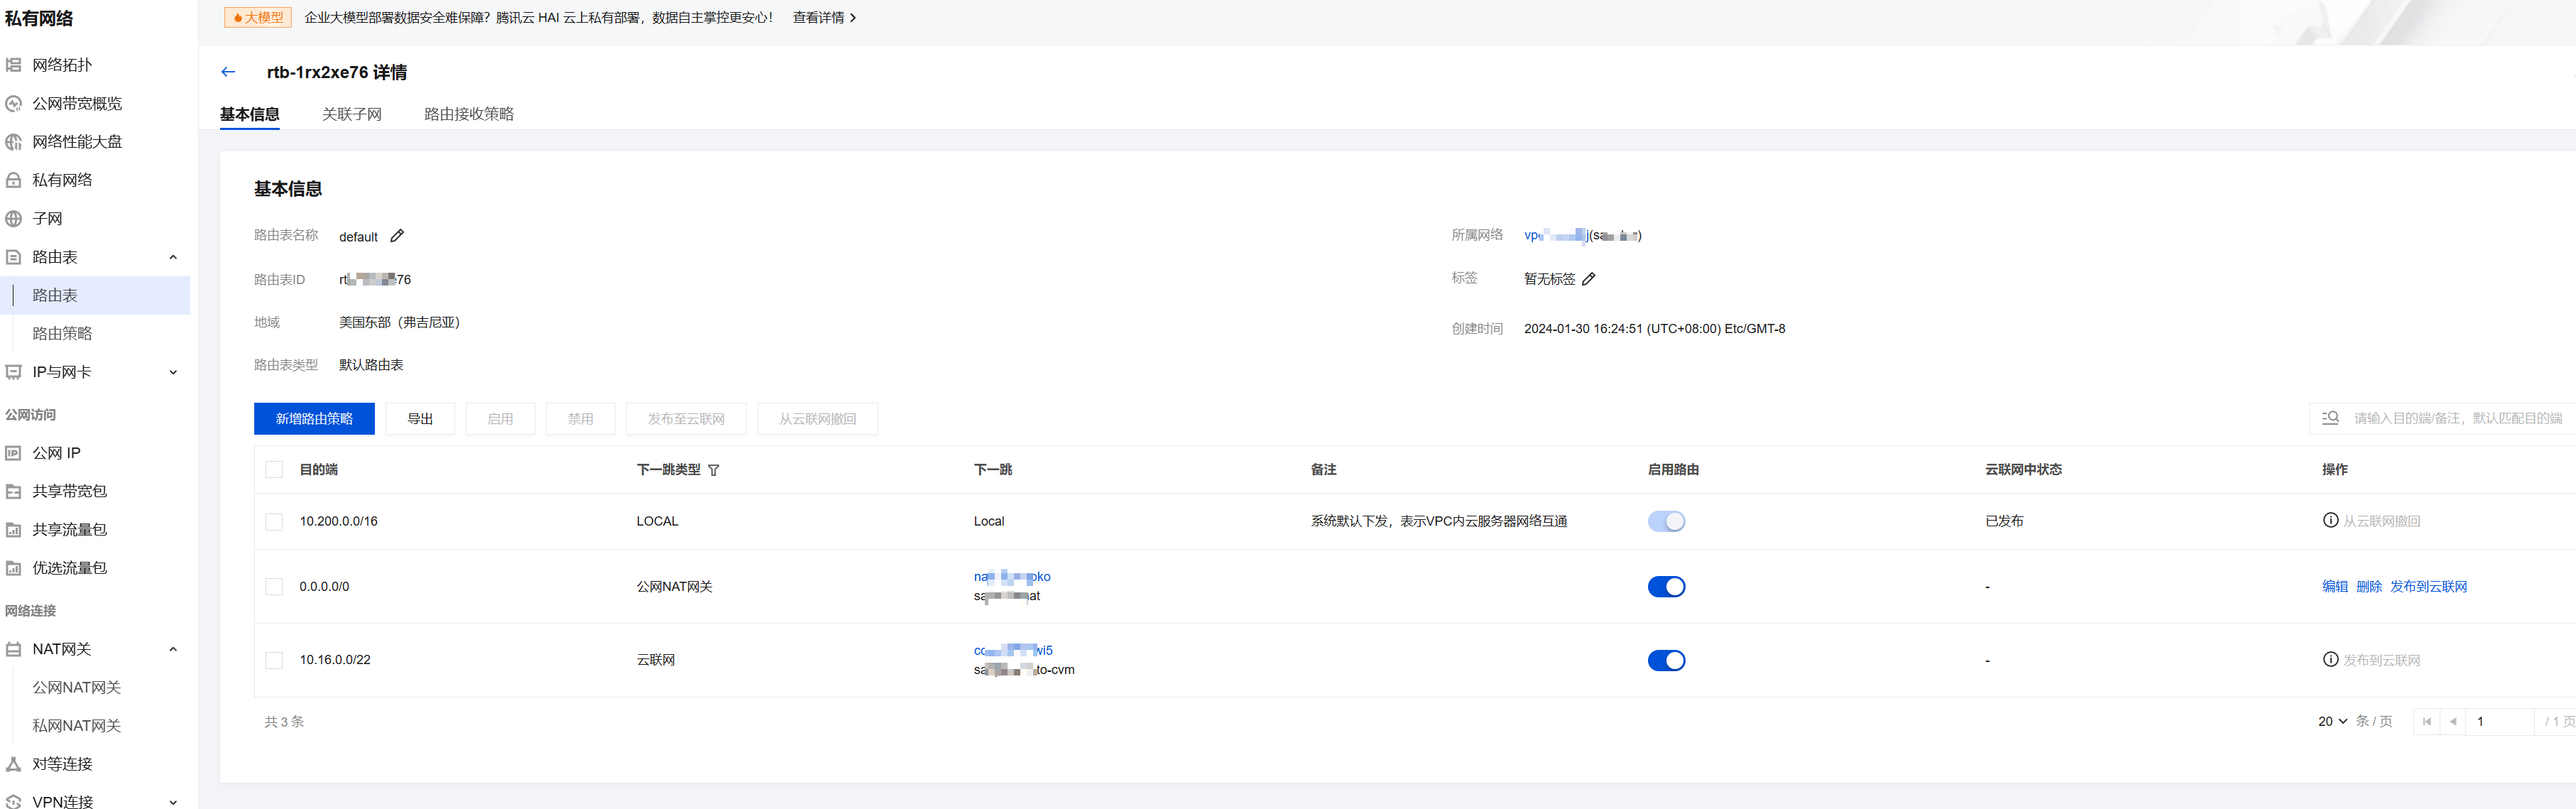Expand the IP与网卡 sidebar group
The width and height of the screenshot is (2576, 809).
[x=173, y=372]
